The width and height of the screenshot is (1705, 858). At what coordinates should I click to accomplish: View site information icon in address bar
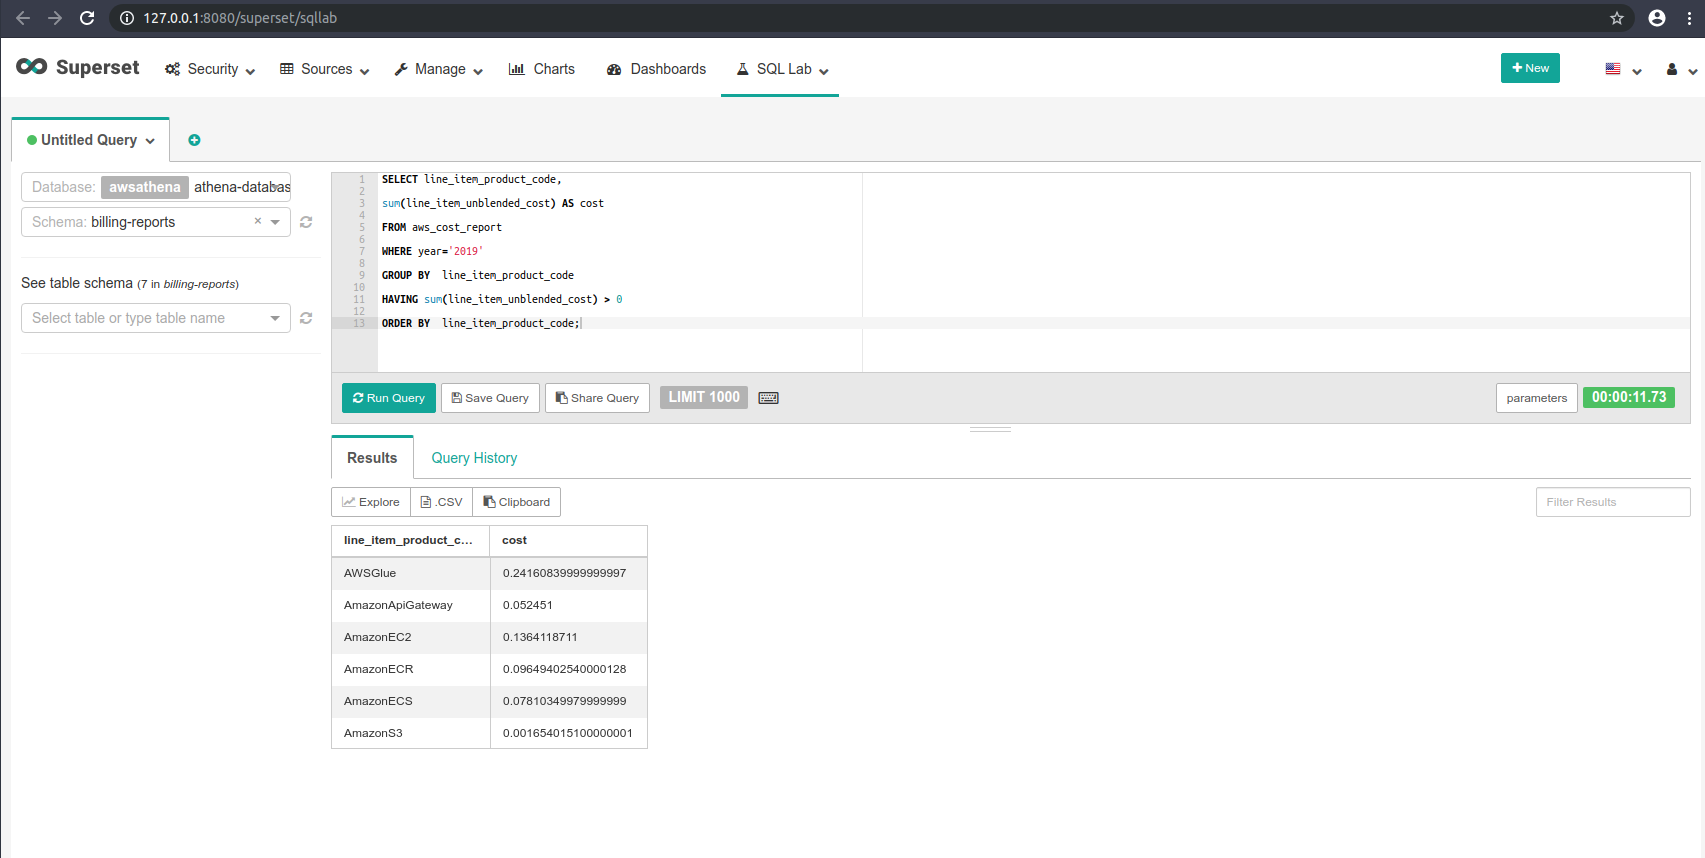127,18
